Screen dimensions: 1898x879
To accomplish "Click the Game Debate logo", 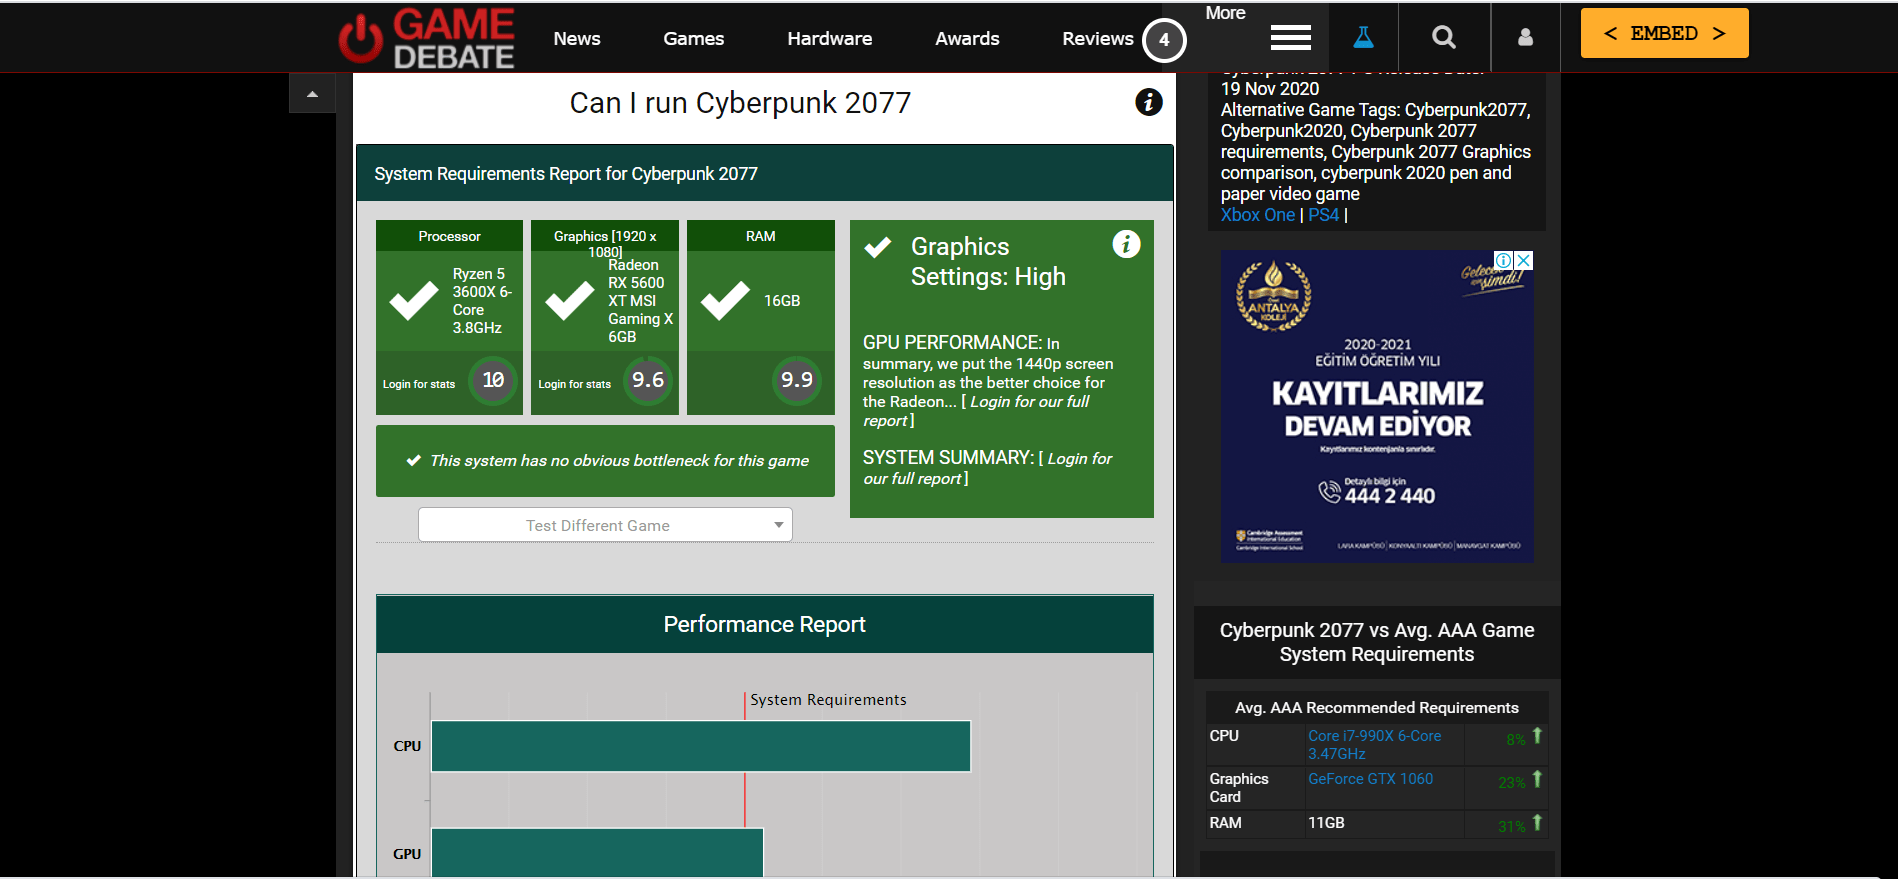I will click(x=427, y=38).
